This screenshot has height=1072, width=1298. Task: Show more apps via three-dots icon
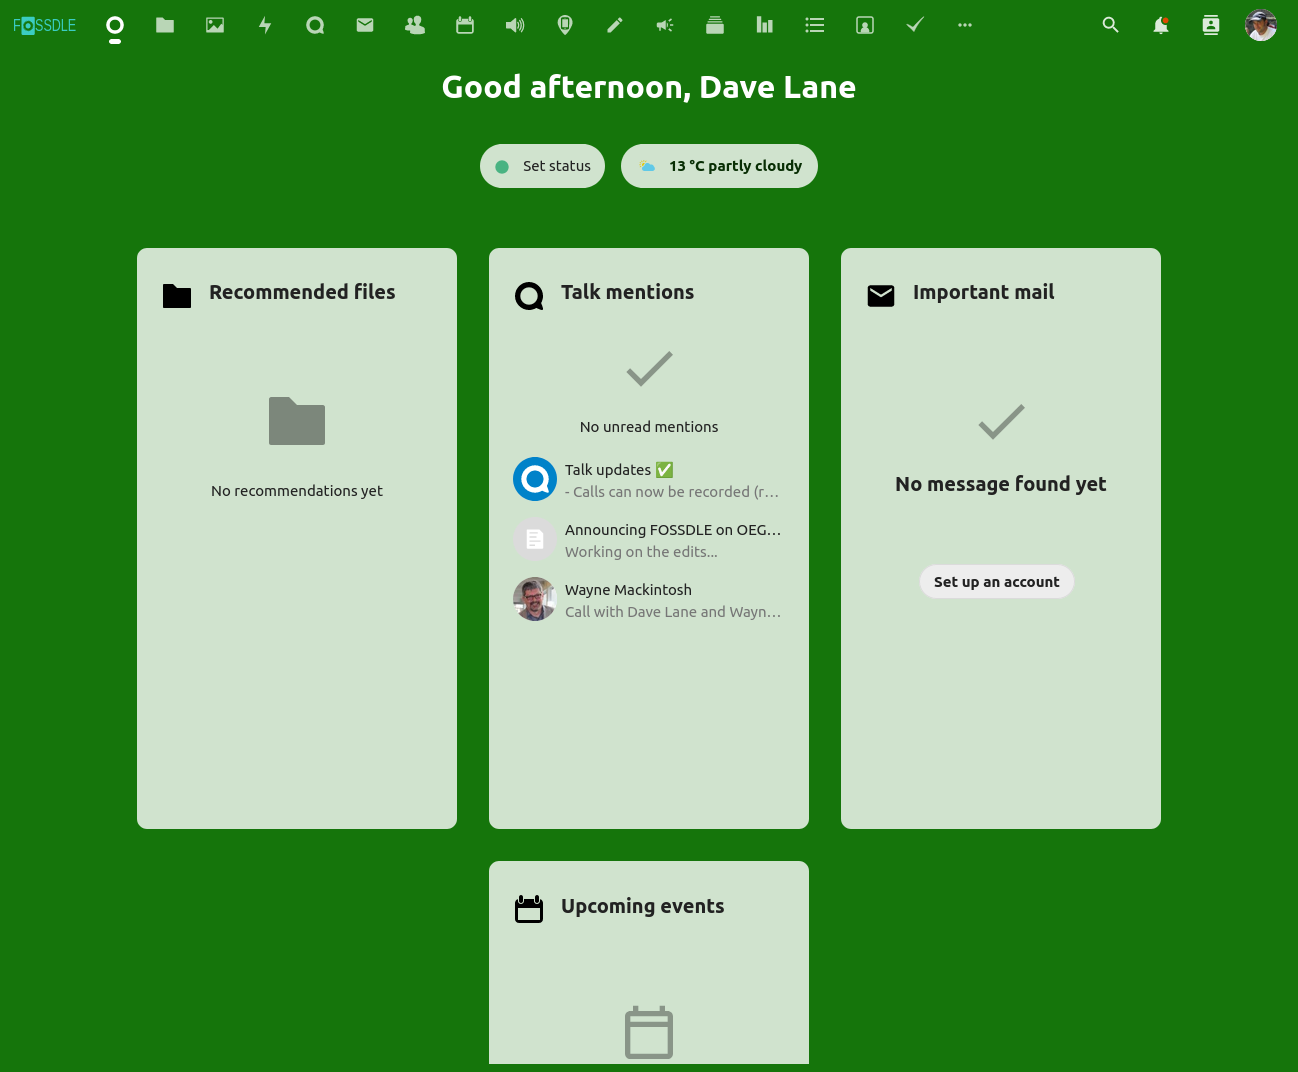tap(965, 25)
